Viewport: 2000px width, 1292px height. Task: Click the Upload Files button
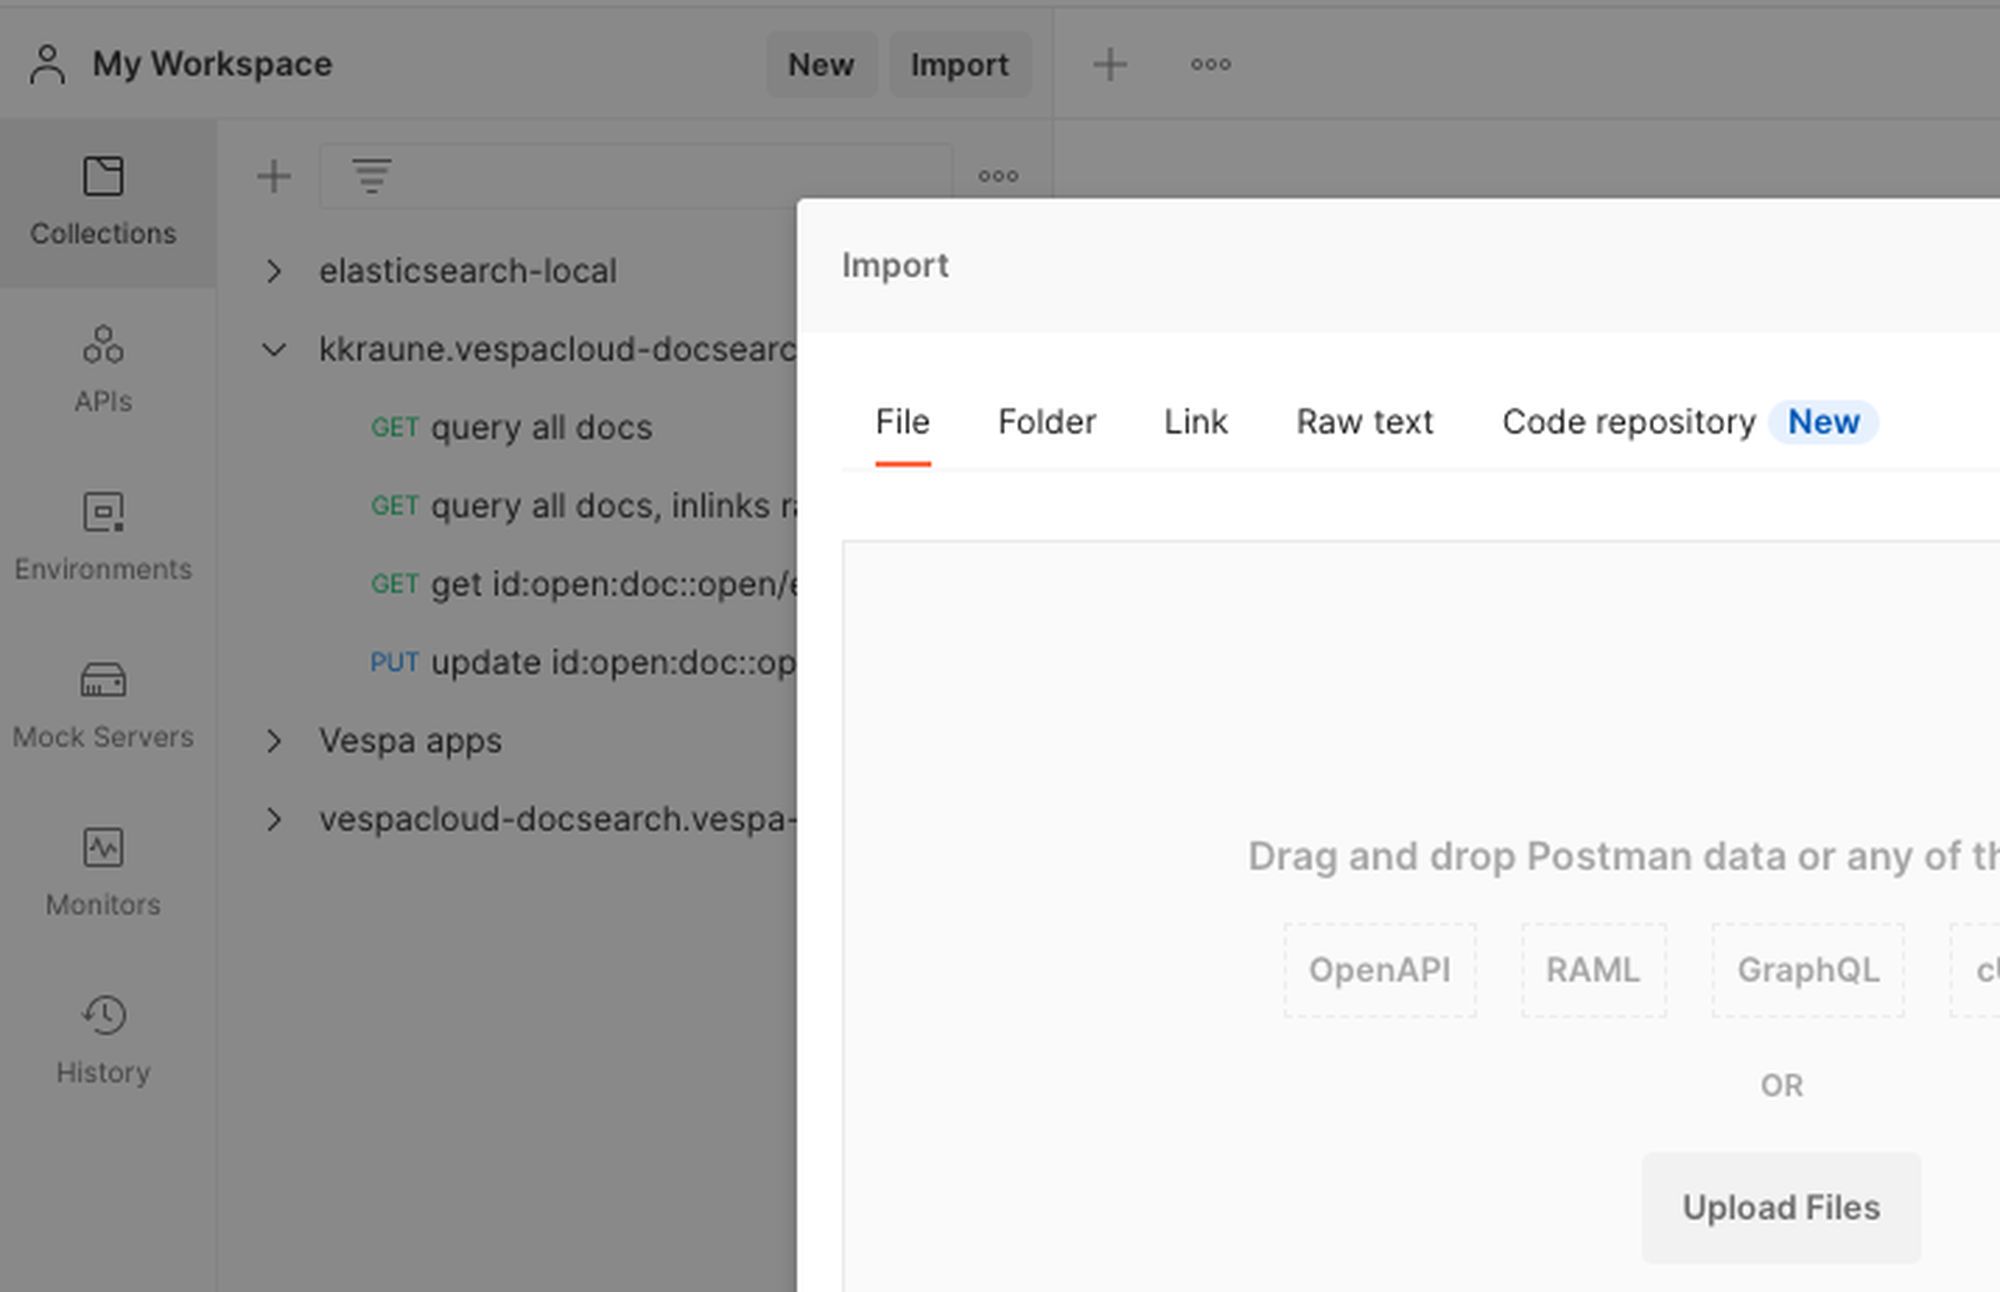1781,1208
